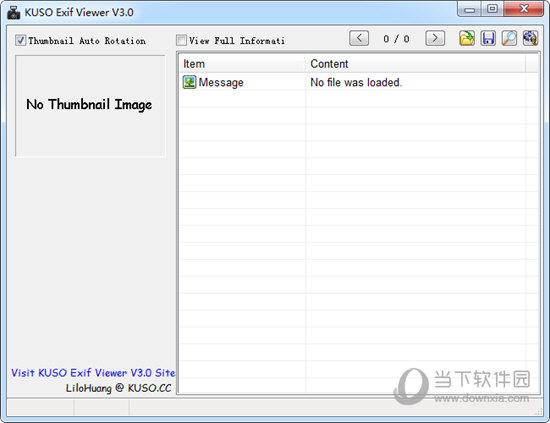Open Visit KUSO Exif Viewer V3.0 Site link
The width and height of the screenshot is (550, 423).
(93, 372)
